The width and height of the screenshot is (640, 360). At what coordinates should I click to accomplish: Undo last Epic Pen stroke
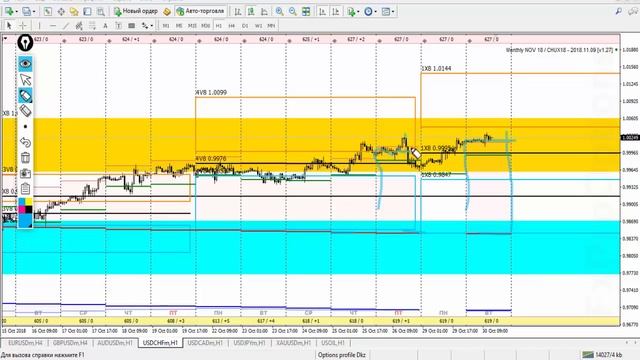(25, 142)
